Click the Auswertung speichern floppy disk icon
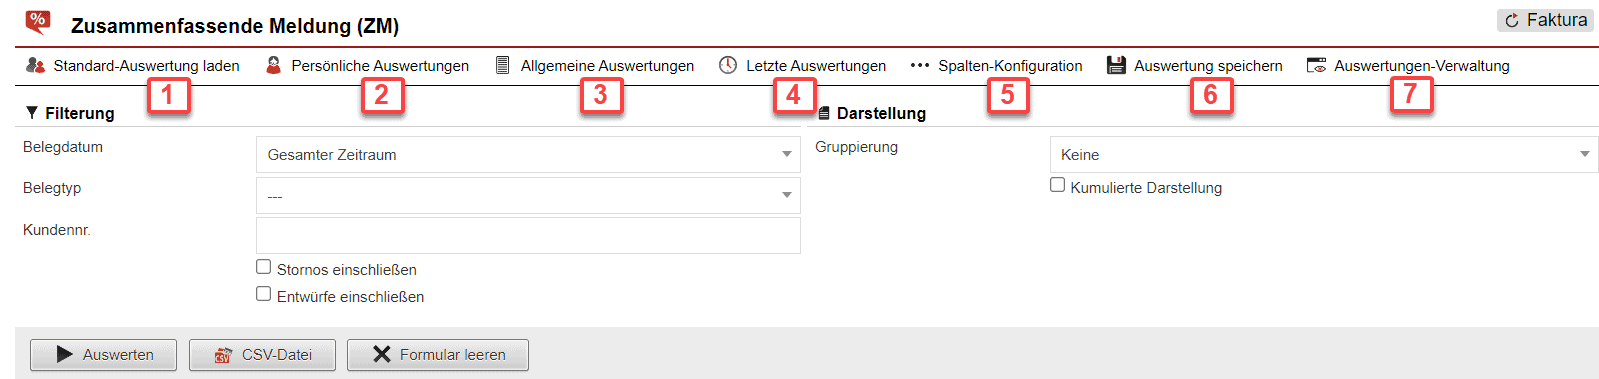This screenshot has width=1599, height=379. 1116,65
